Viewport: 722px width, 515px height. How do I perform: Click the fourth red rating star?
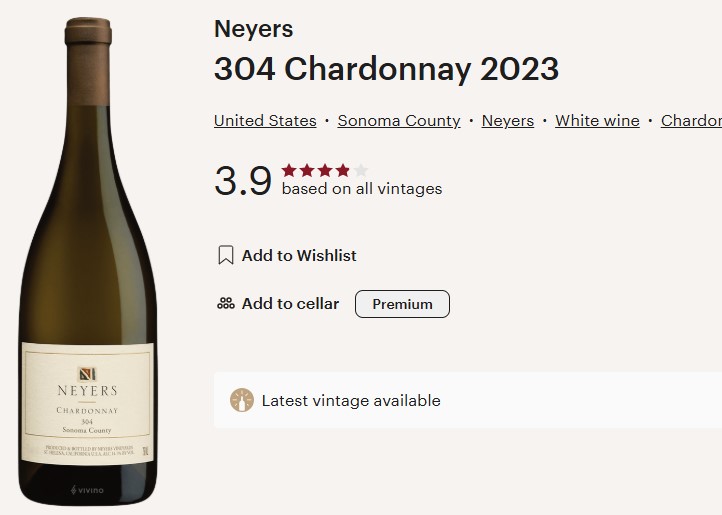(x=343, y=170)
